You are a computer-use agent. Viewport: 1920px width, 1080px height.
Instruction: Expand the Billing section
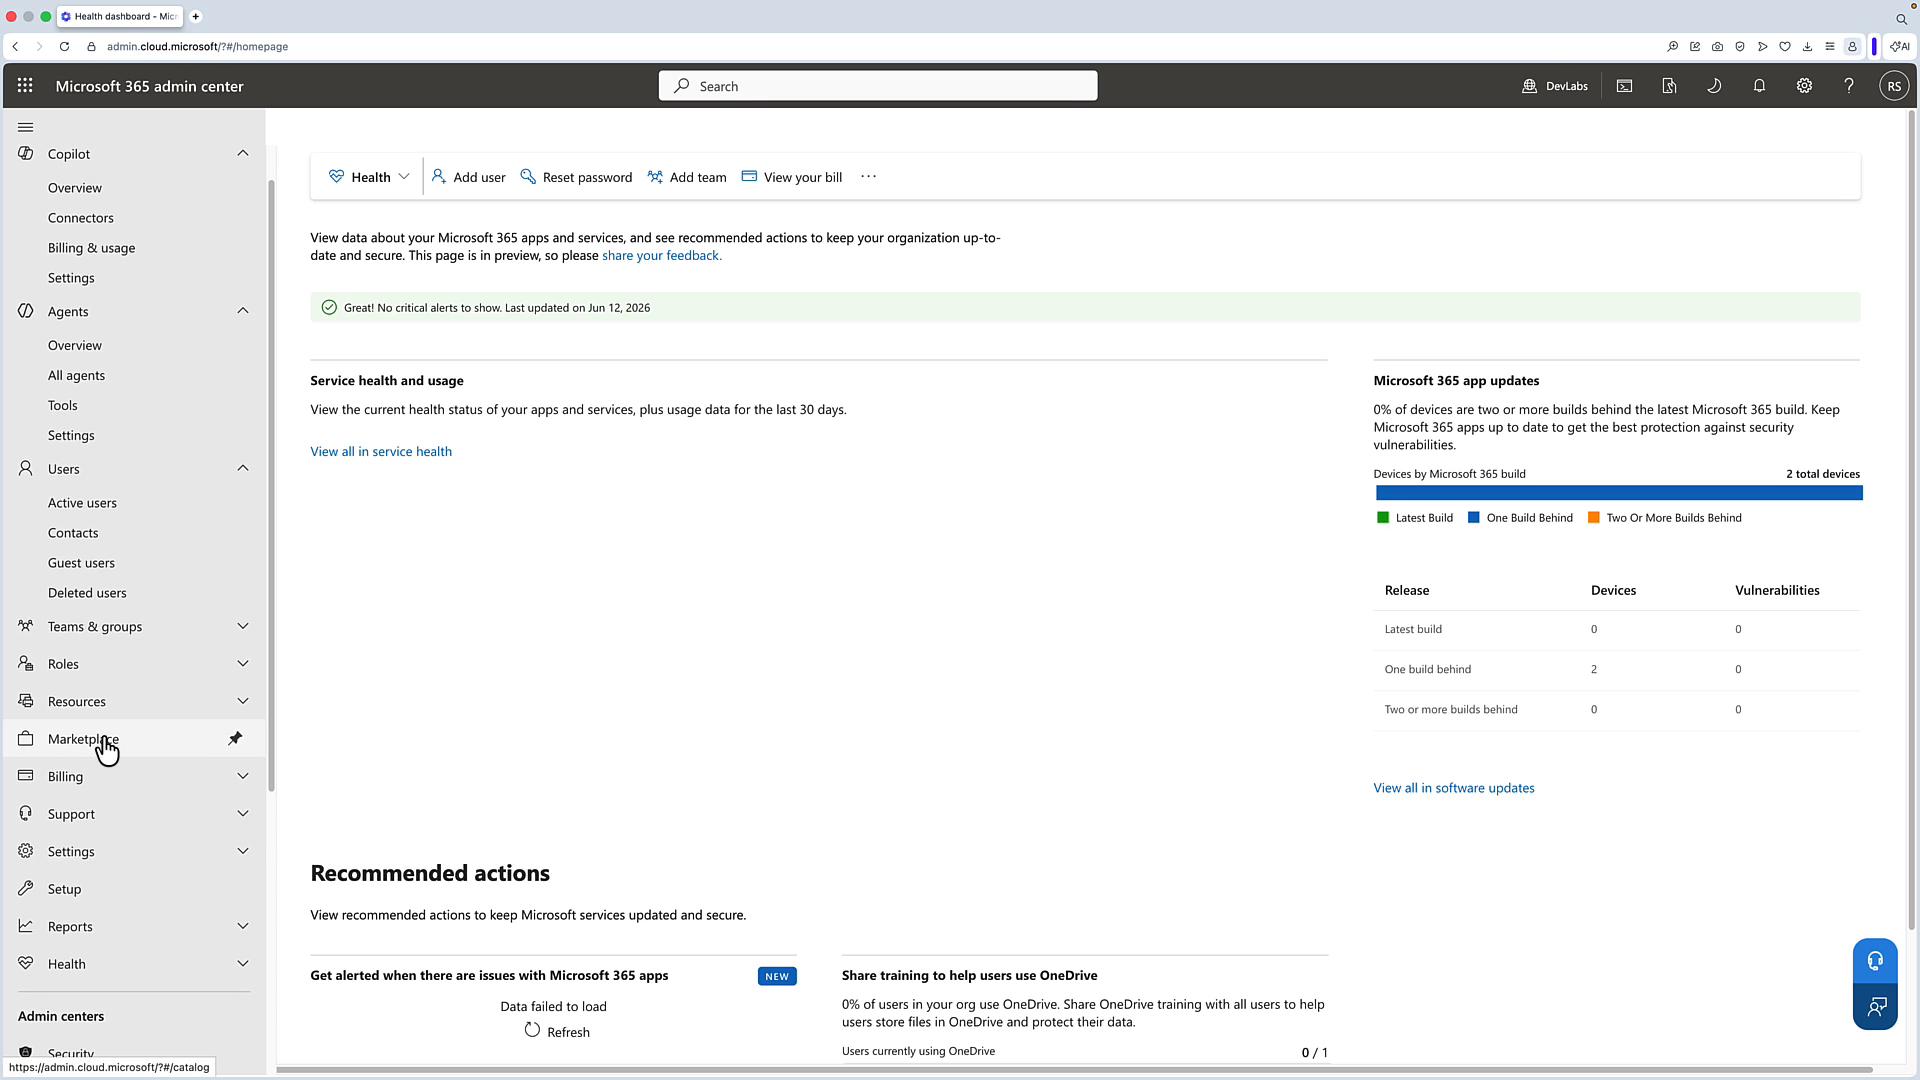point(243,776)
